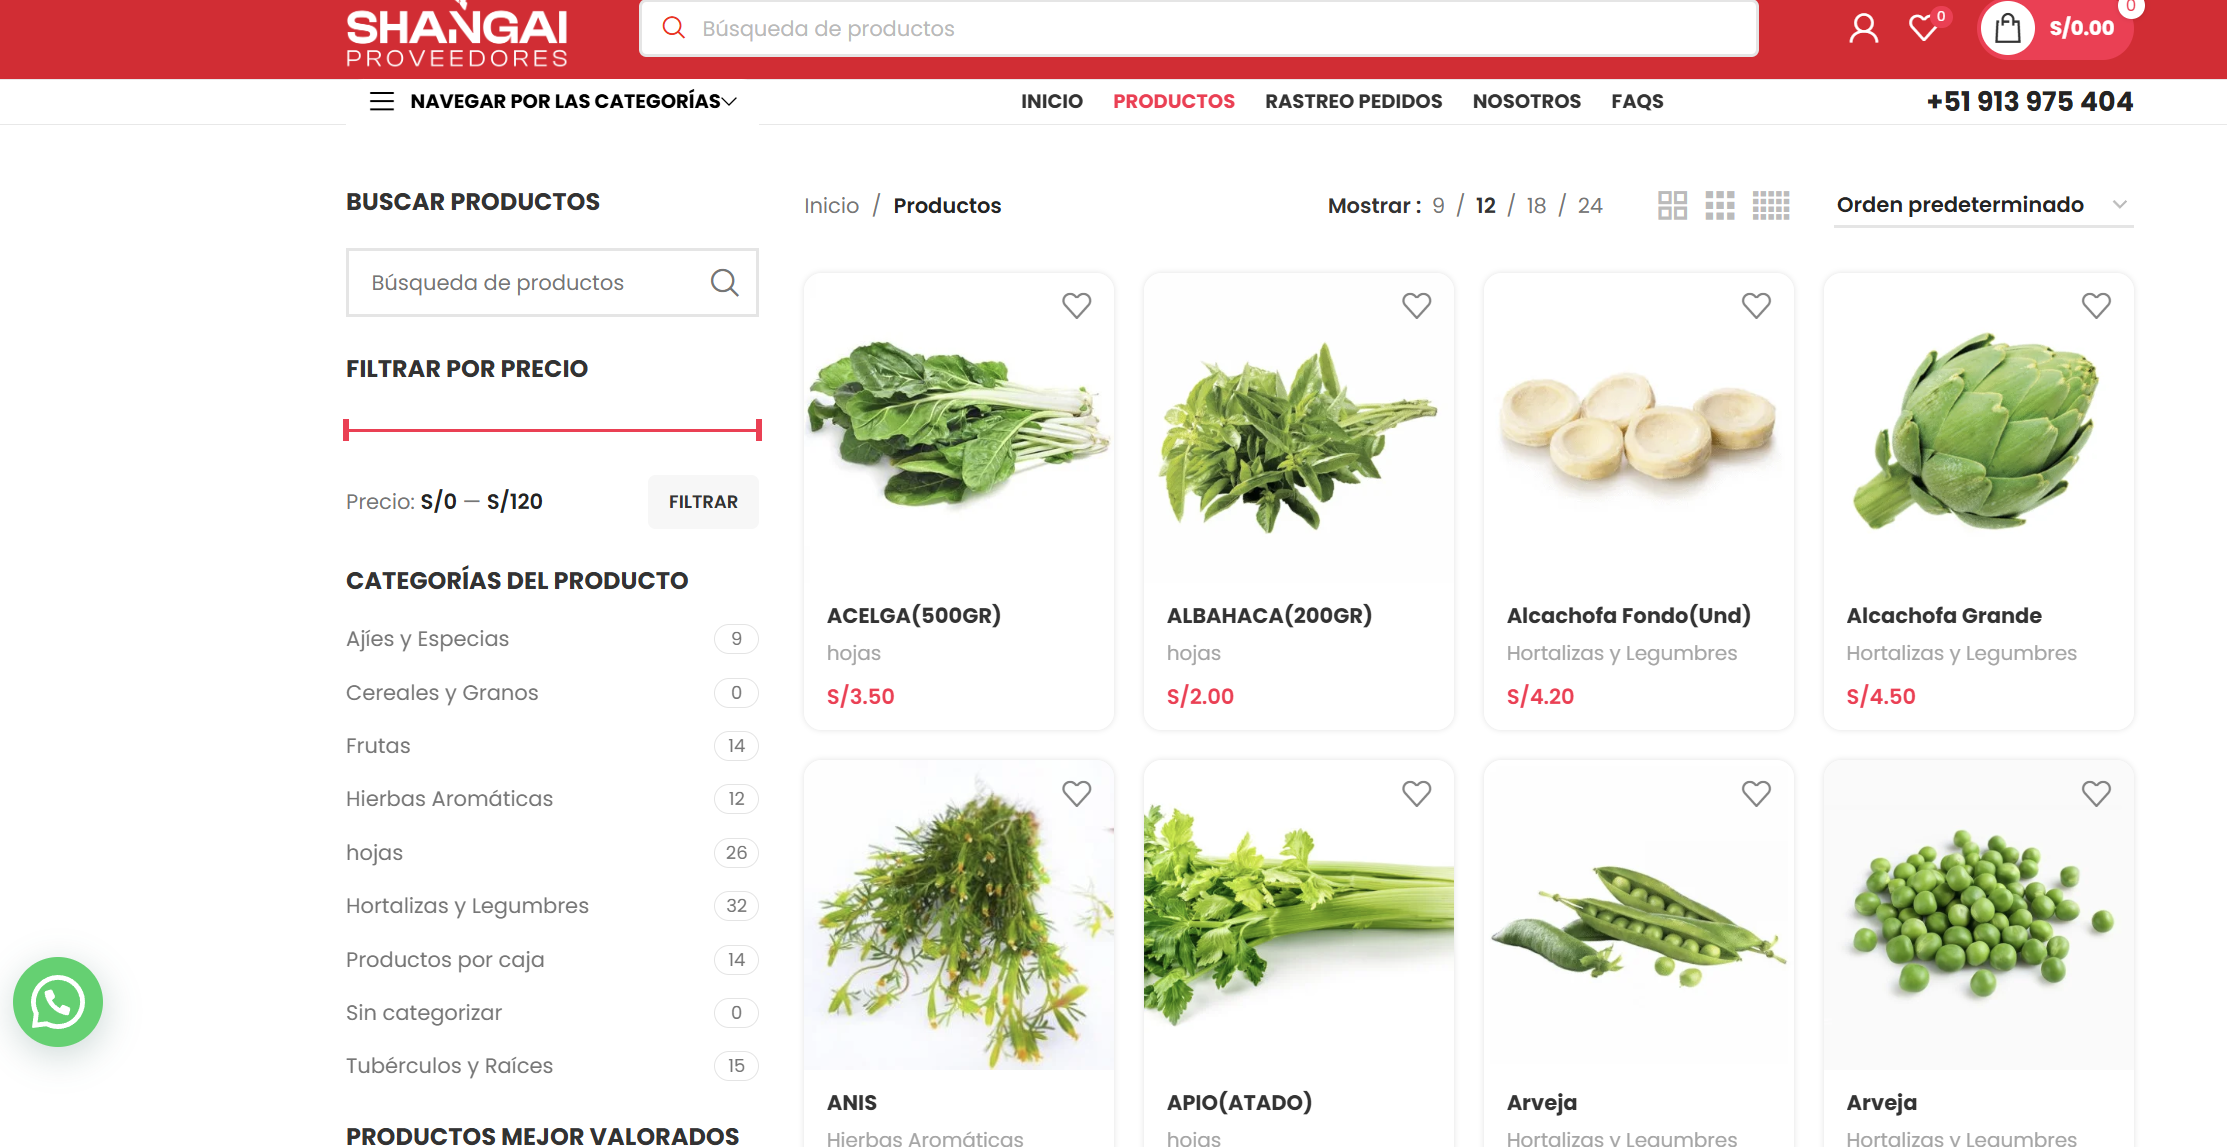2227x1147 pixels.
Task: Switch to three-column grid view
Action: pyautogui.click(x=1720, y=205)
